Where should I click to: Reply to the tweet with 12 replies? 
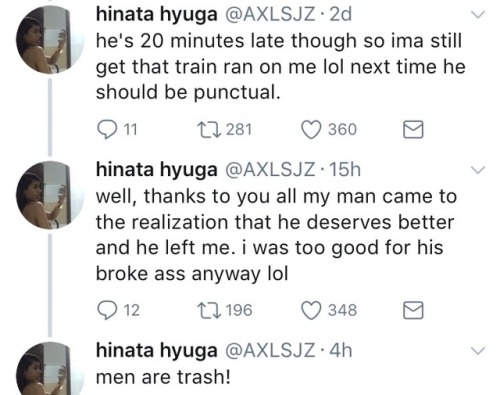click(106, 311)
